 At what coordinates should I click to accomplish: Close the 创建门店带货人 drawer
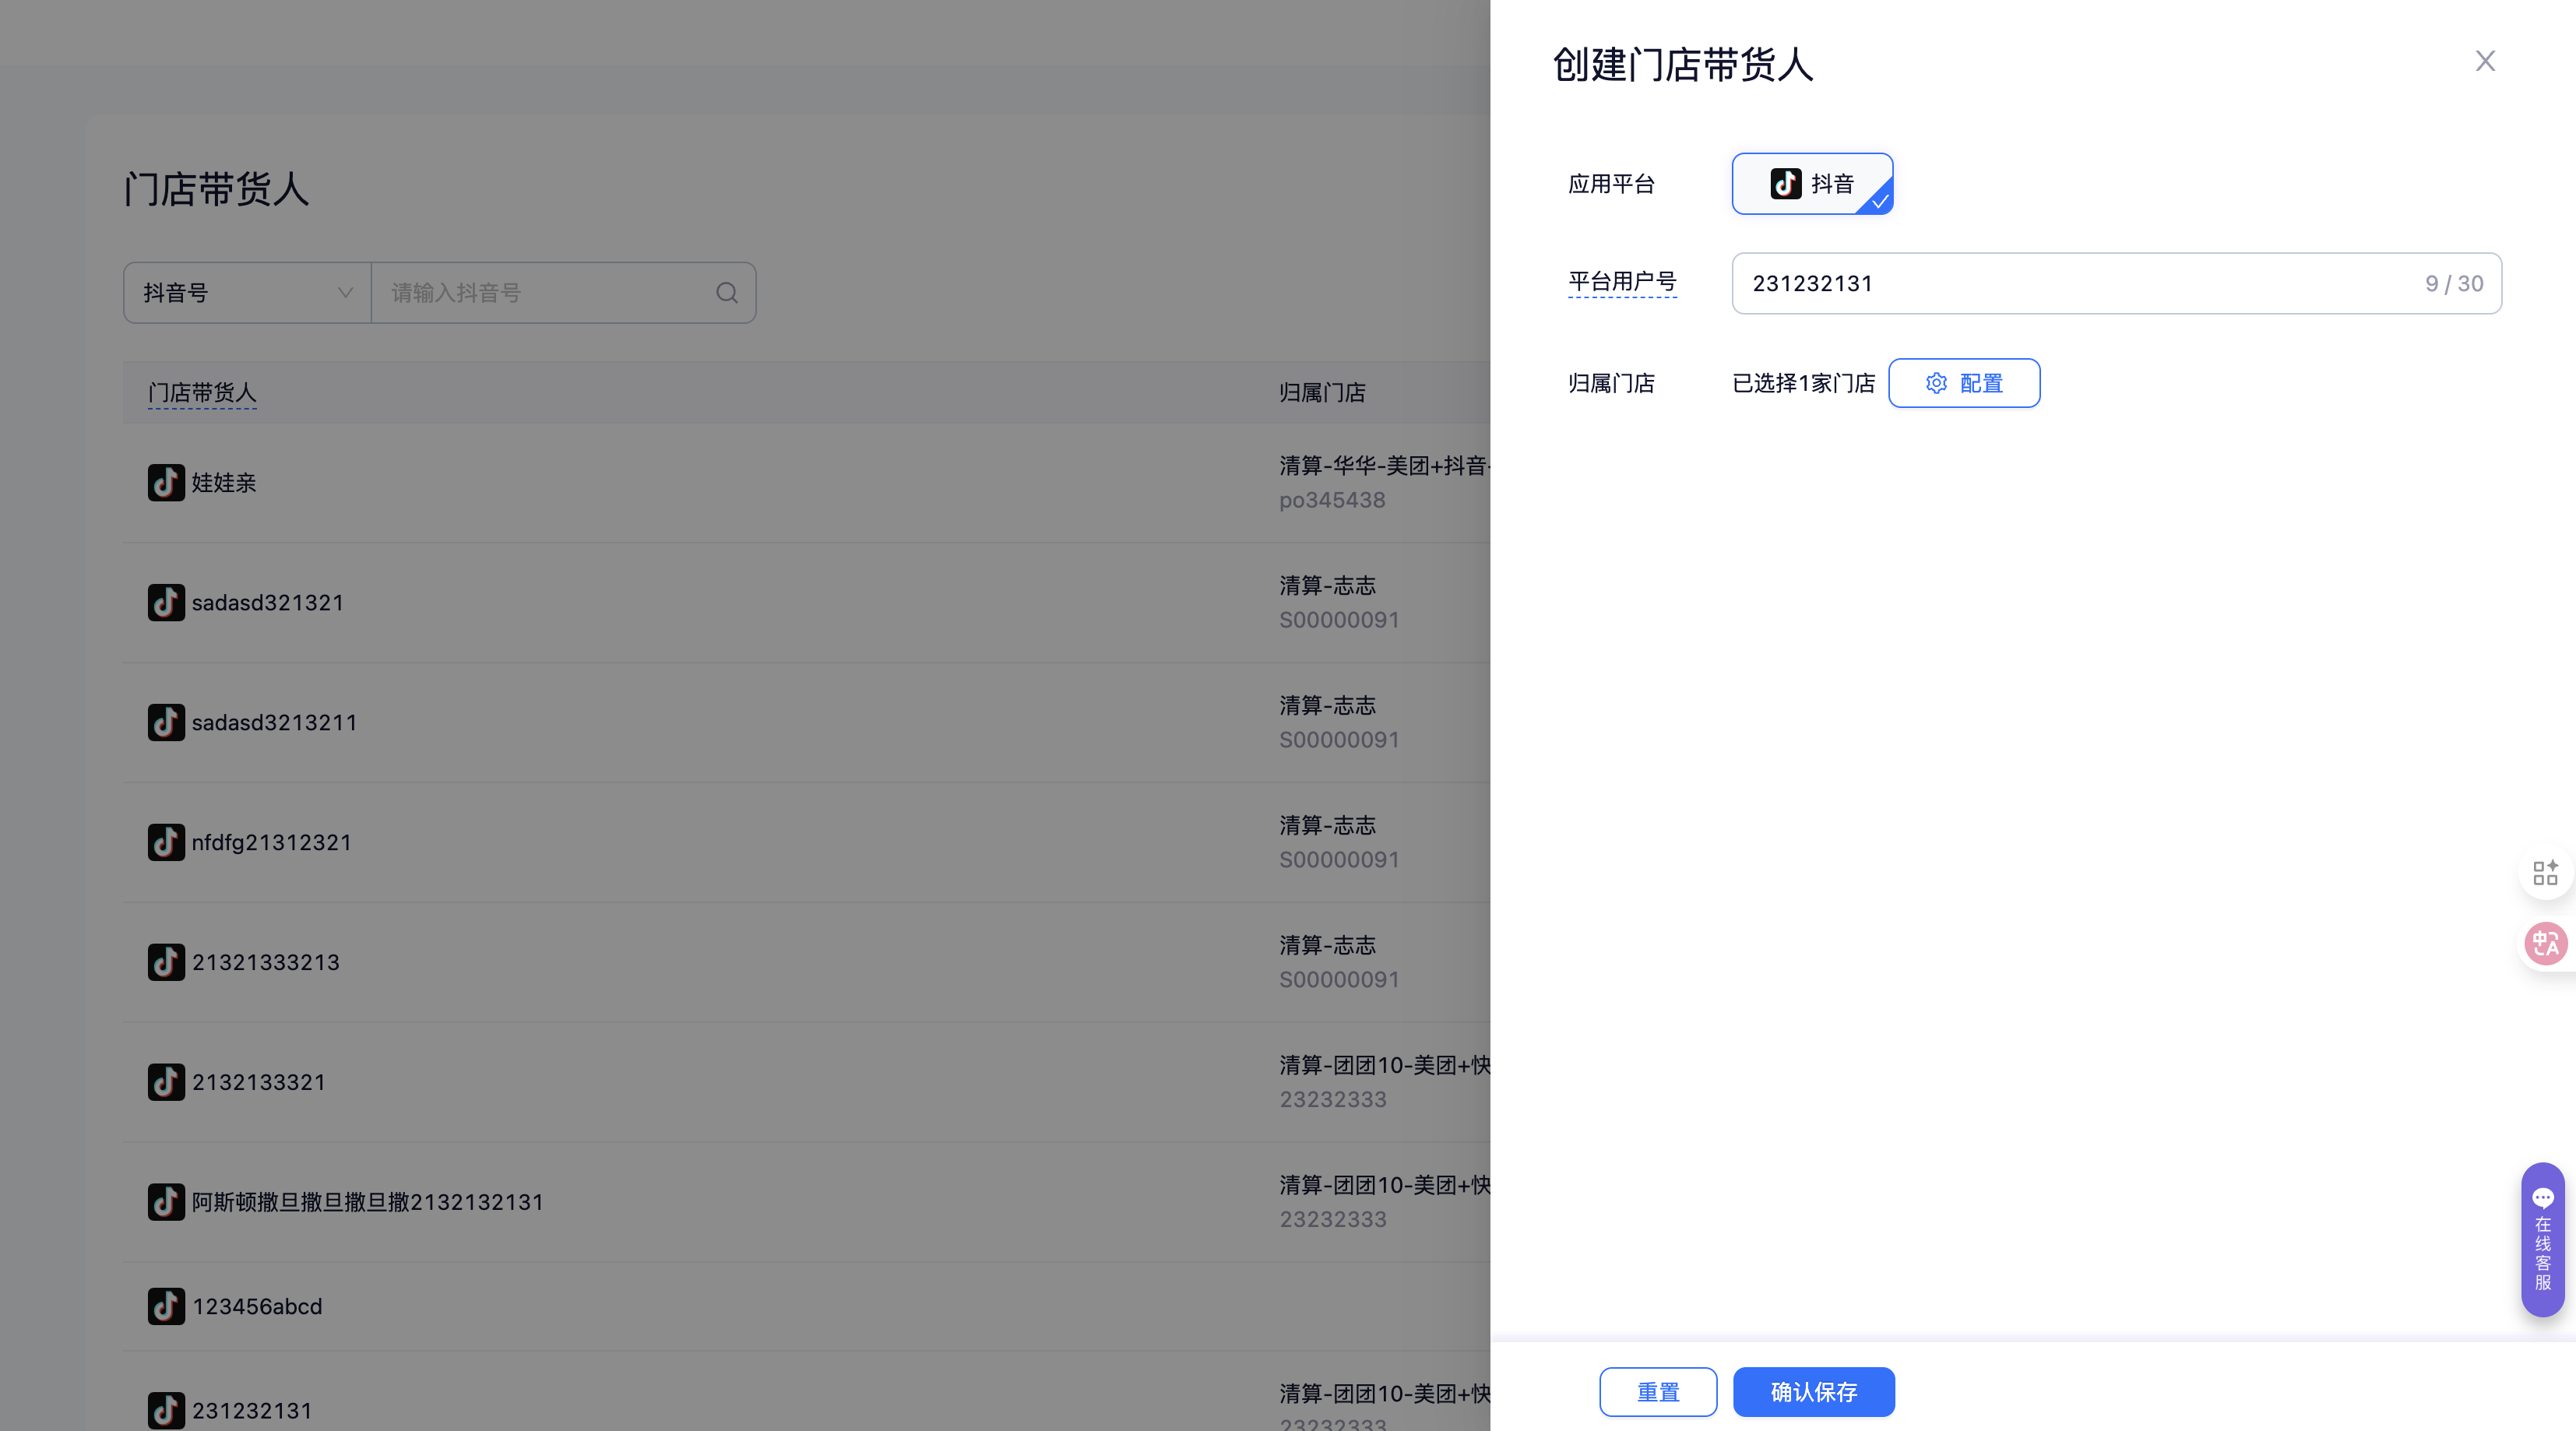[2485, 62]
